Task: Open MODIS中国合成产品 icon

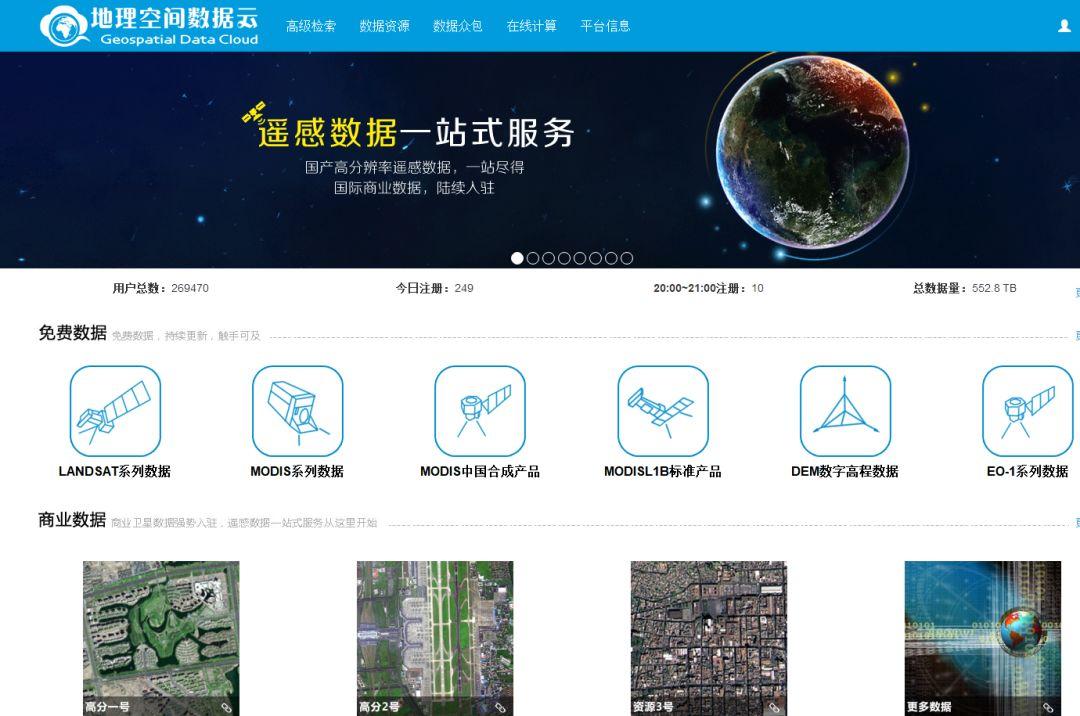Action: coord(480,411)
